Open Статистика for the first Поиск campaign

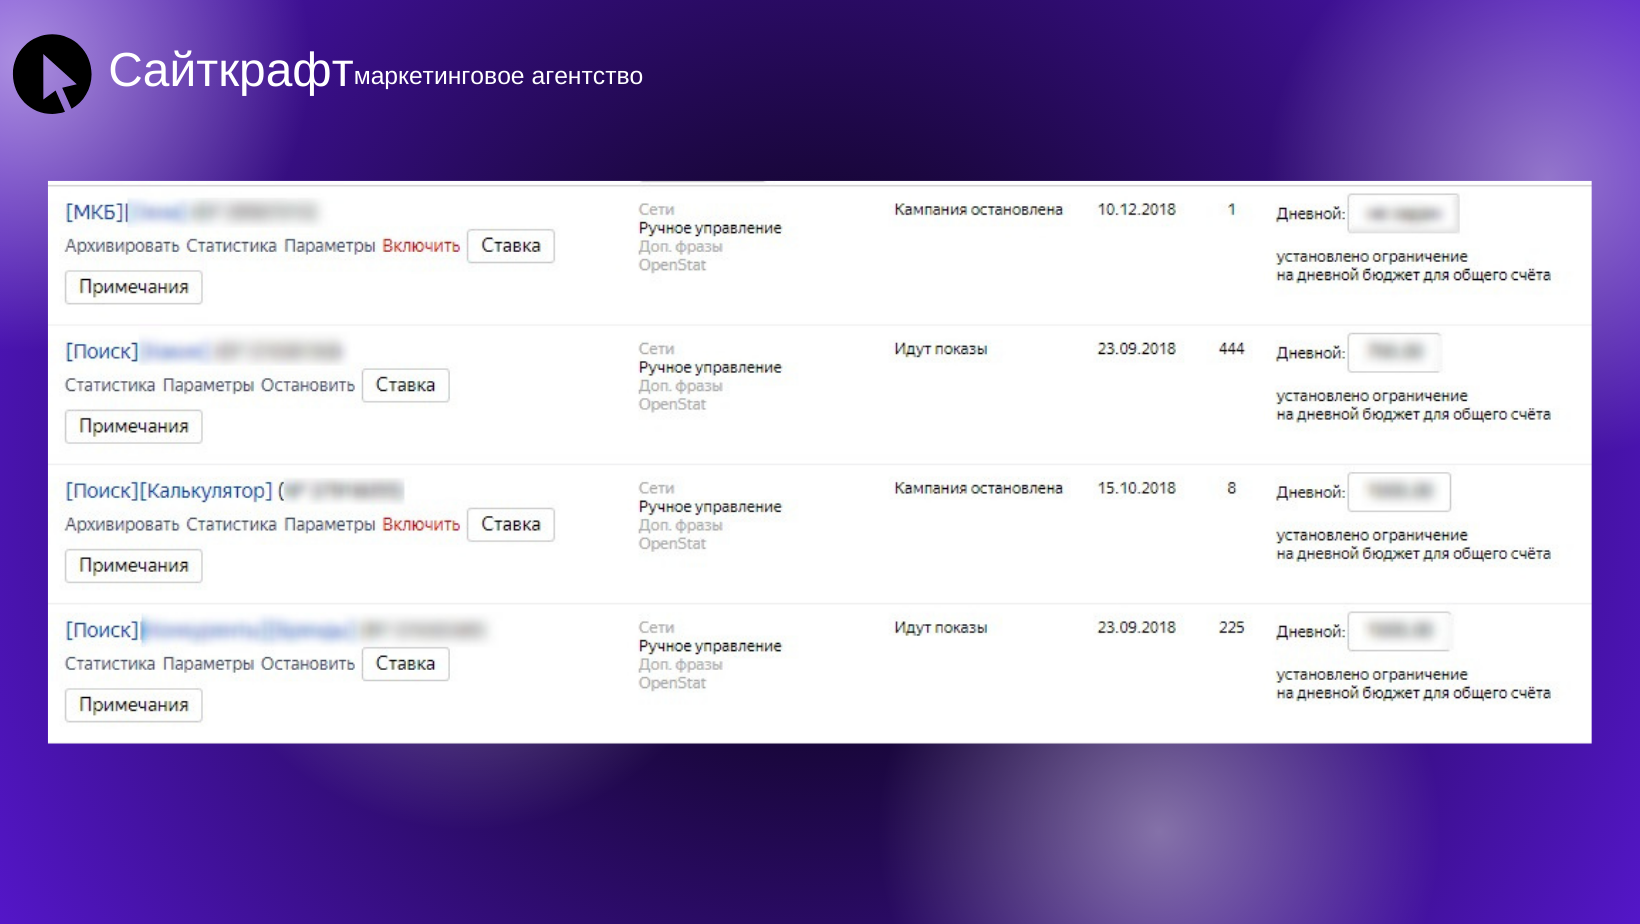(110, 385)
